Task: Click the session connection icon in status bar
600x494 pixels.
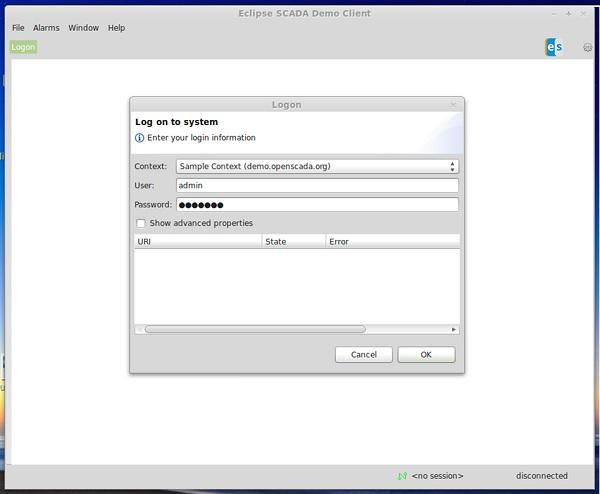Action: pyautogui.click(x=402, y=476)
